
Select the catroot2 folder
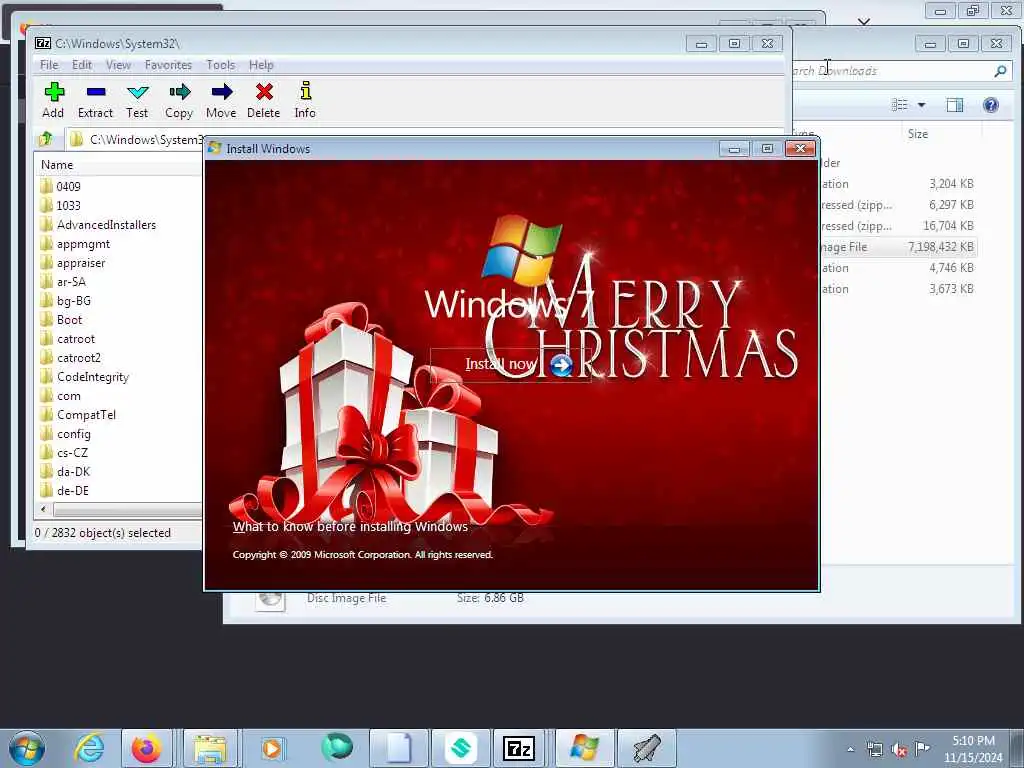click(78, 358)
